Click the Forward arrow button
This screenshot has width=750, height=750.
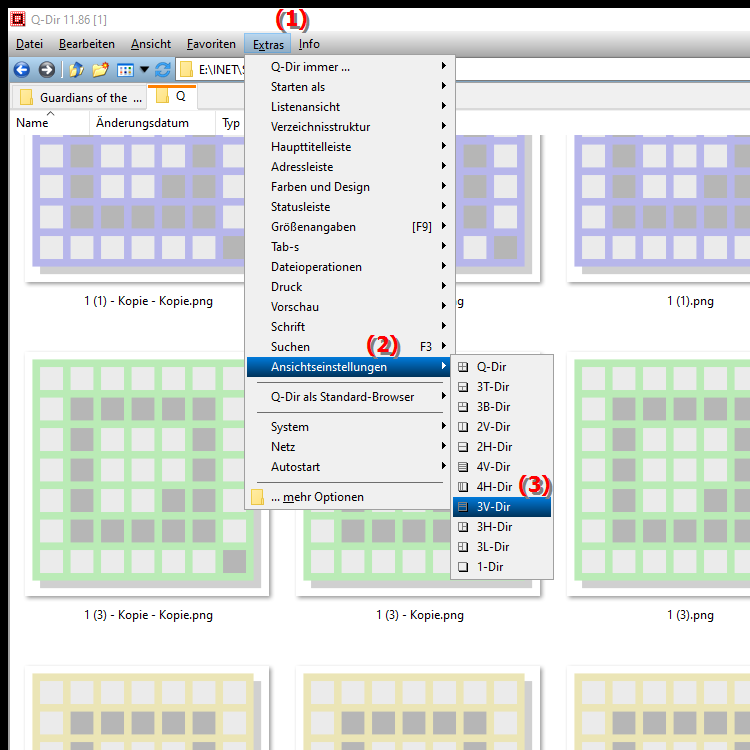pos(46,70)
